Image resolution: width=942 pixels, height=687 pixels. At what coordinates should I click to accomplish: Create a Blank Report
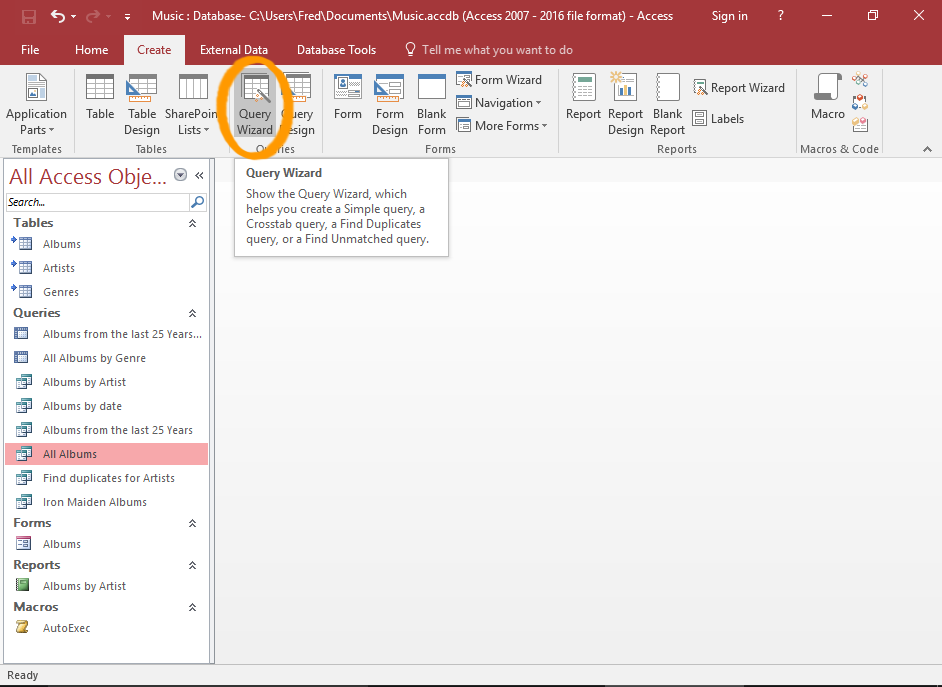tap(667, 104)
